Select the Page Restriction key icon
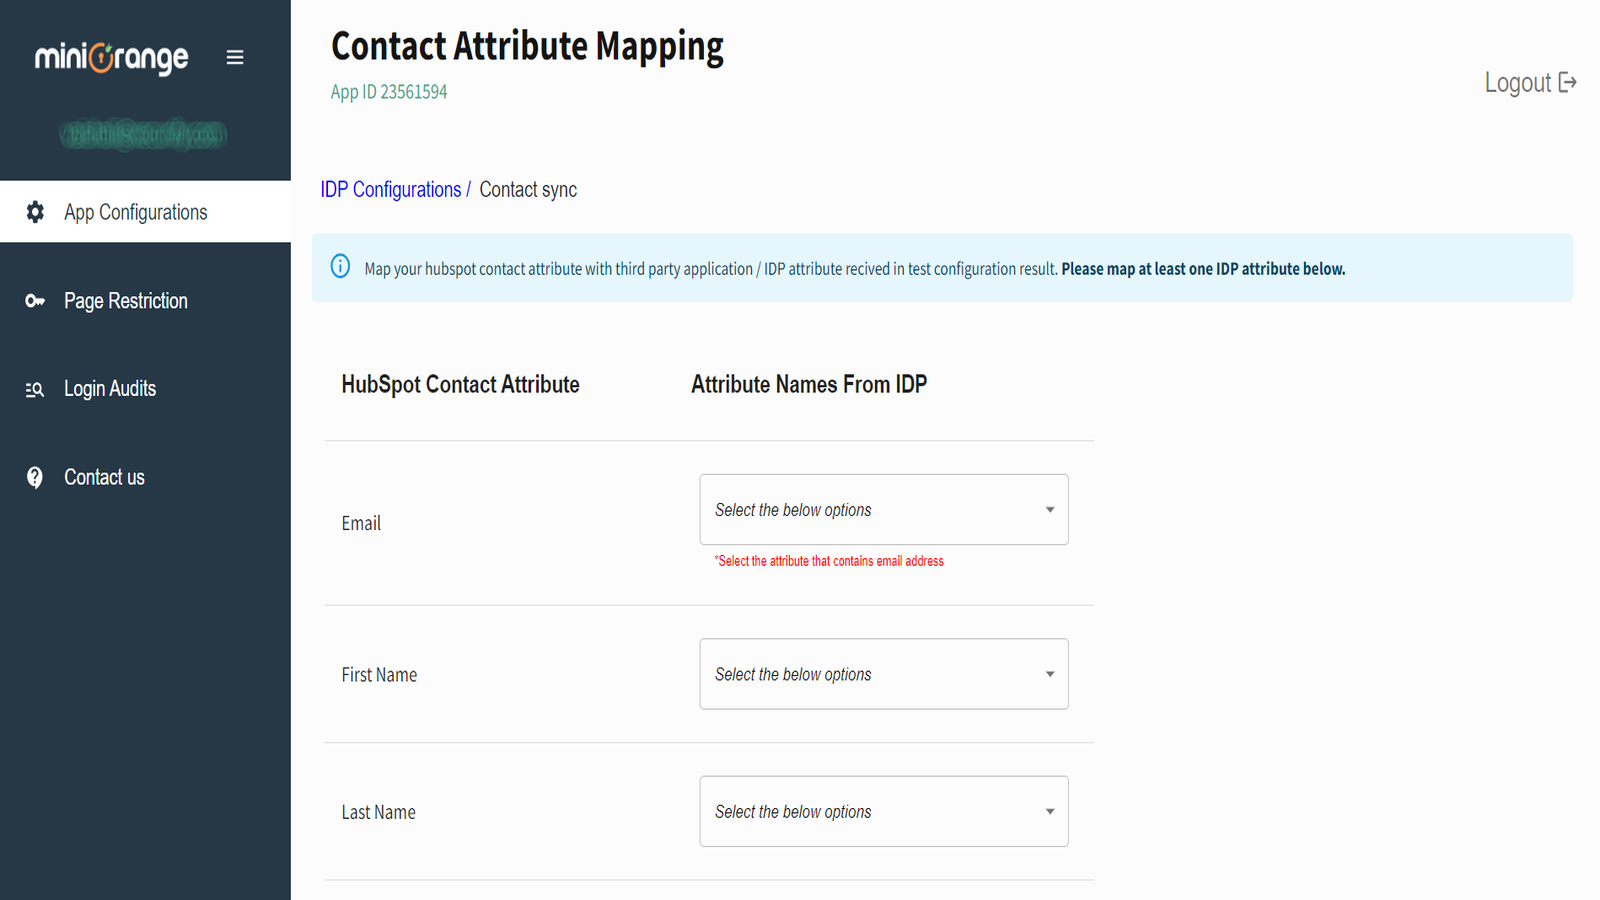This screenshot has height=900, width=1600. (35, 300)
